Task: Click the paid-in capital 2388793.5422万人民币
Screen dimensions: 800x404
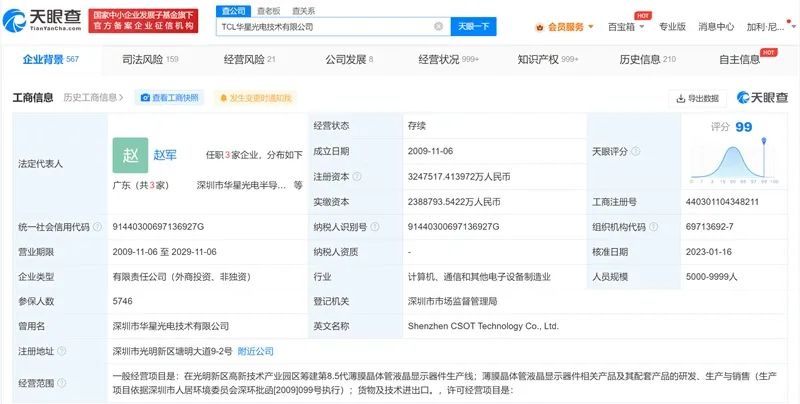Action: pyautogui.click(x=454, y=201)
